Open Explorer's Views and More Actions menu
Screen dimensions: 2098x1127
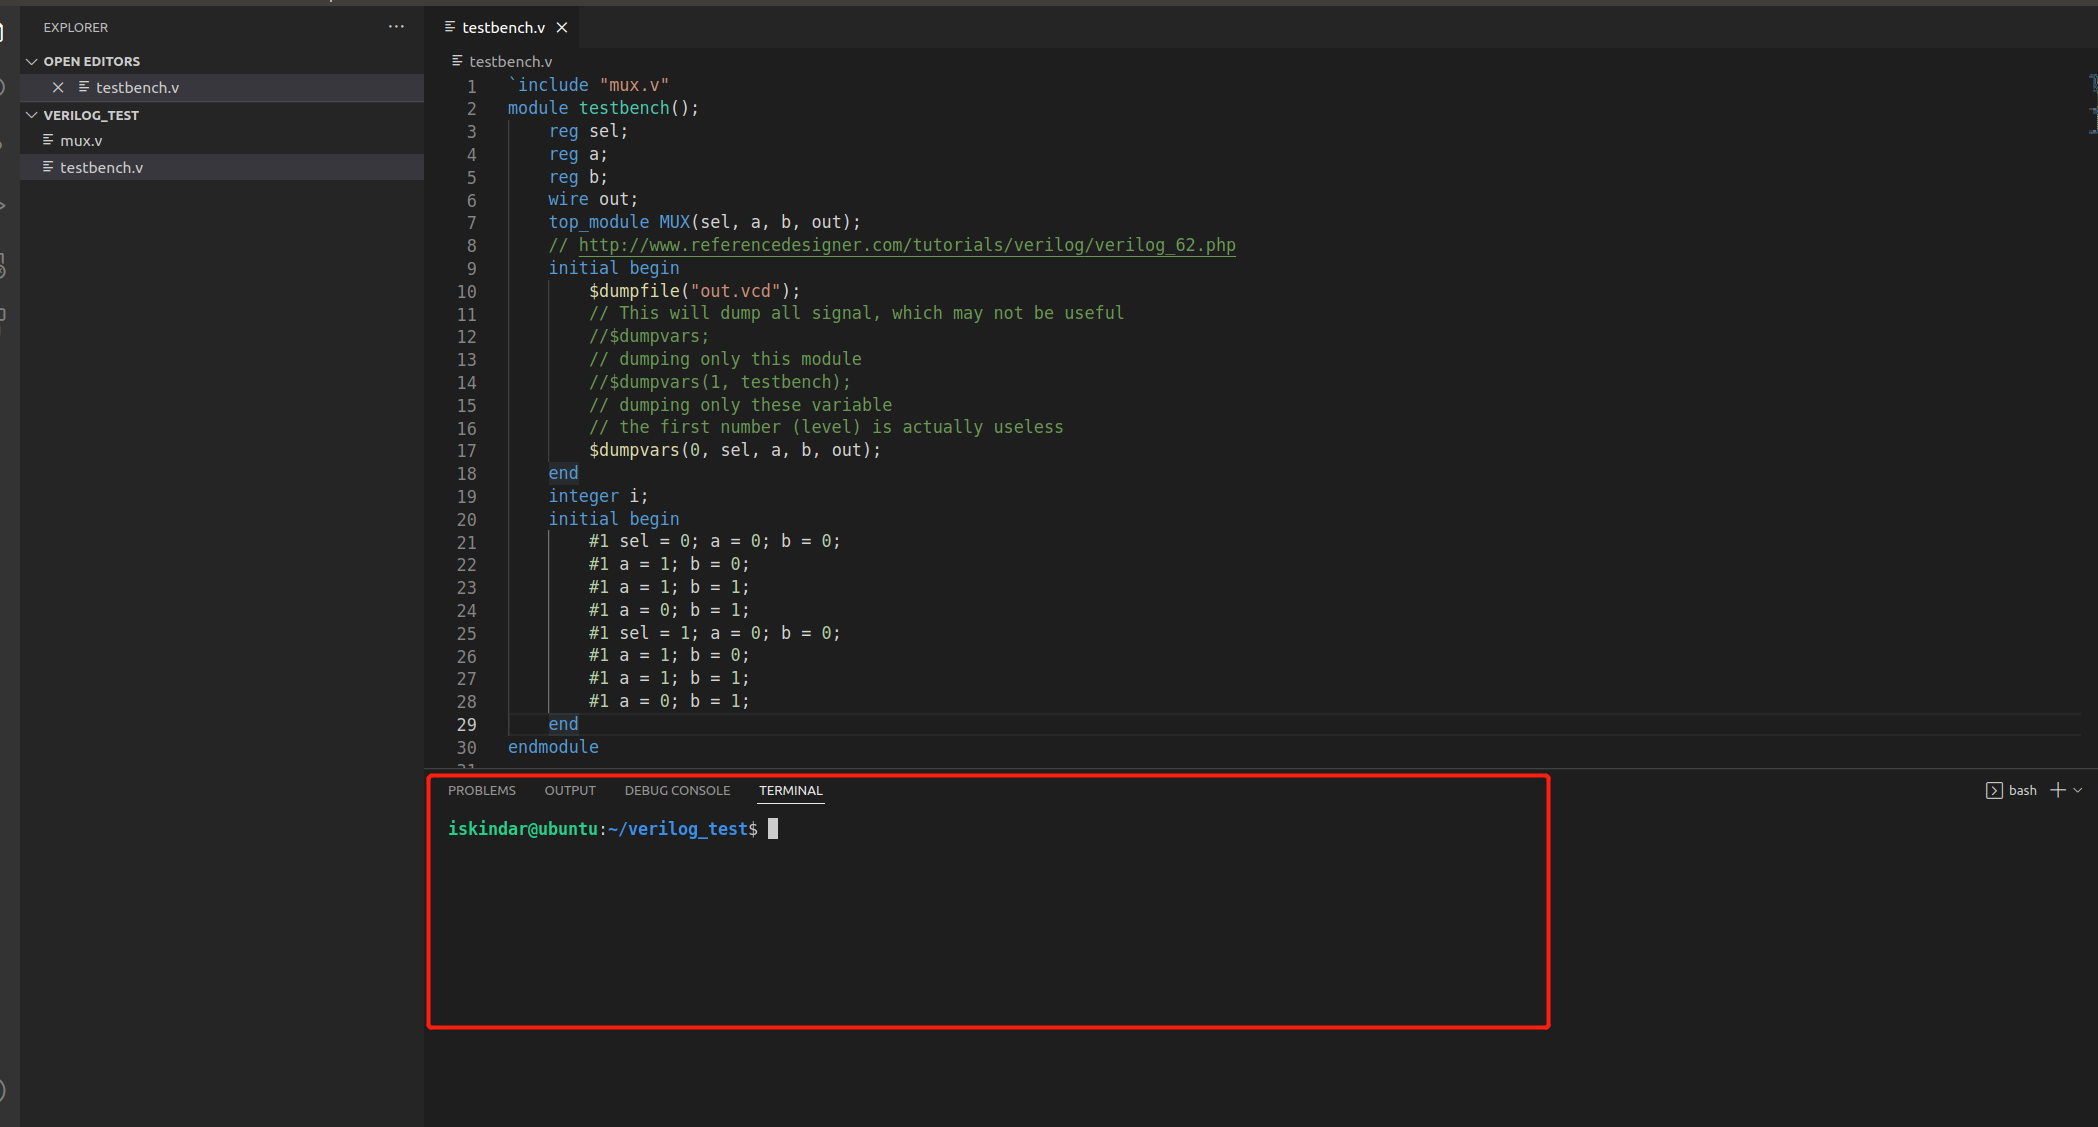(x=396, y=27)
